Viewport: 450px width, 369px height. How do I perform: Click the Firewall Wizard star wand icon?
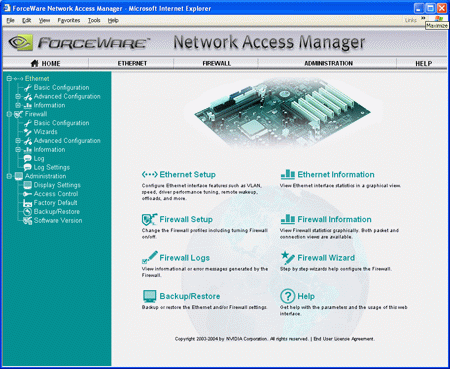[288, 257]
